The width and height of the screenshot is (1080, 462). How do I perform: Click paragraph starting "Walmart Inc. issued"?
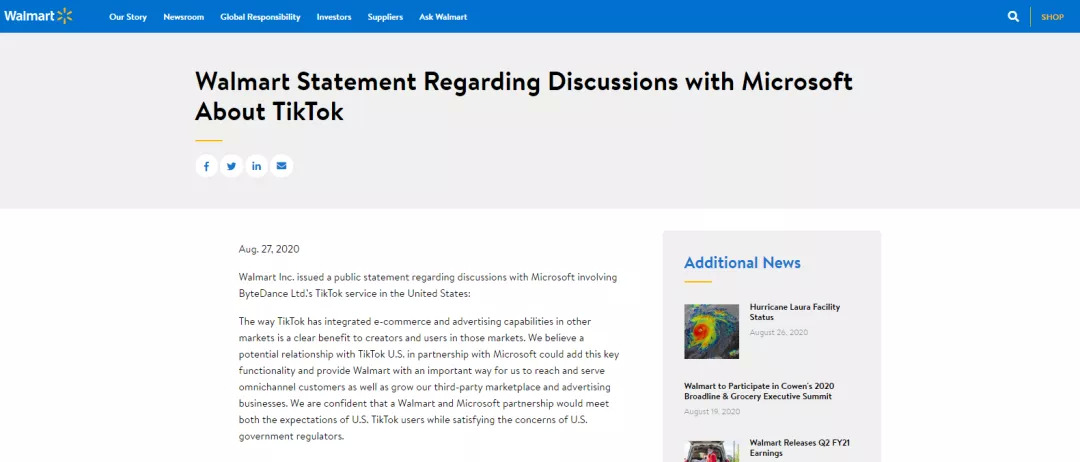[428, 285]
